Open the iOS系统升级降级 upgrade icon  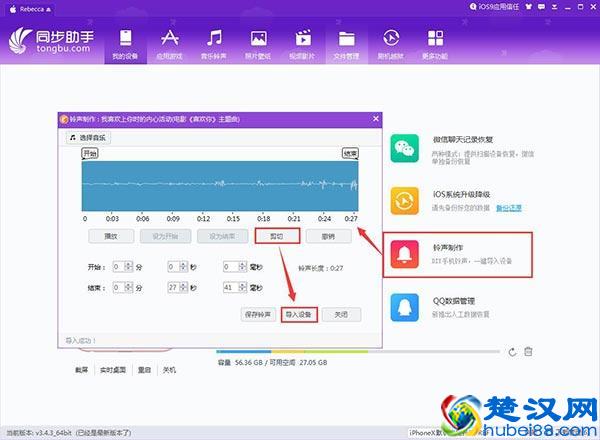point(404,201)
